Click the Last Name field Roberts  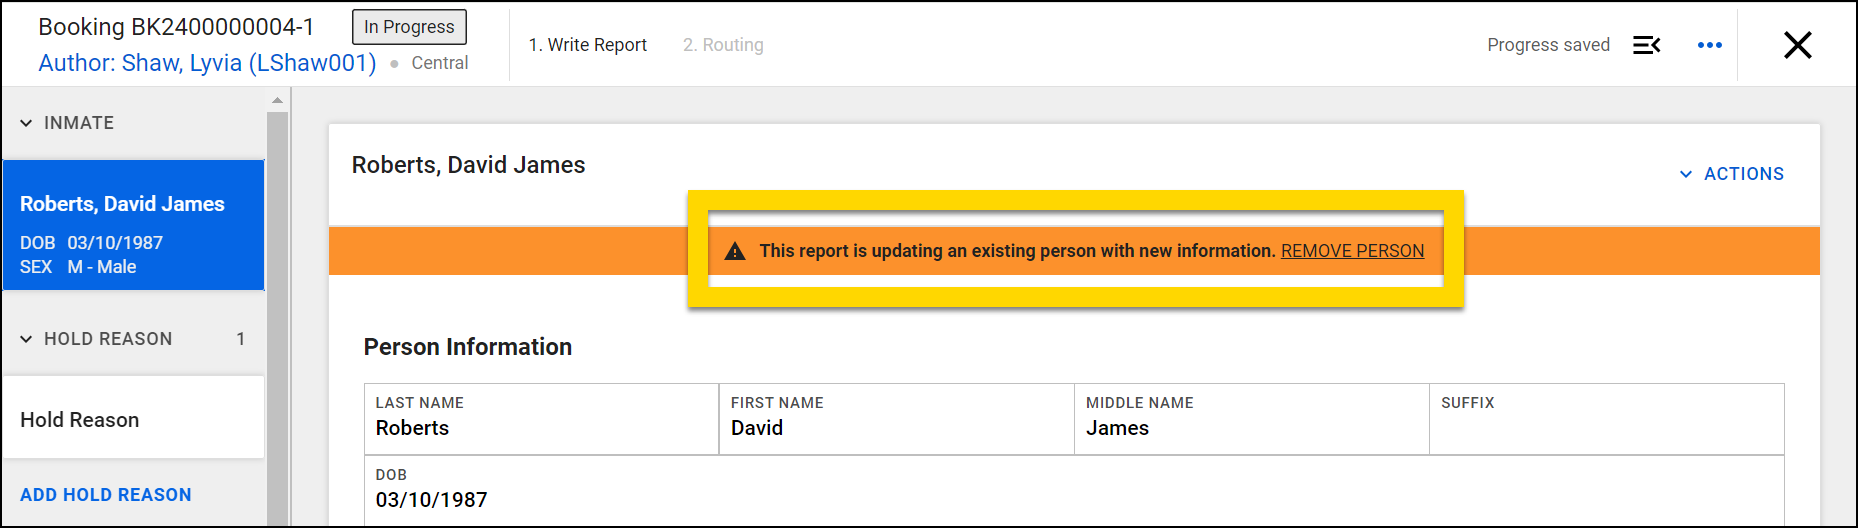(541, 419)
